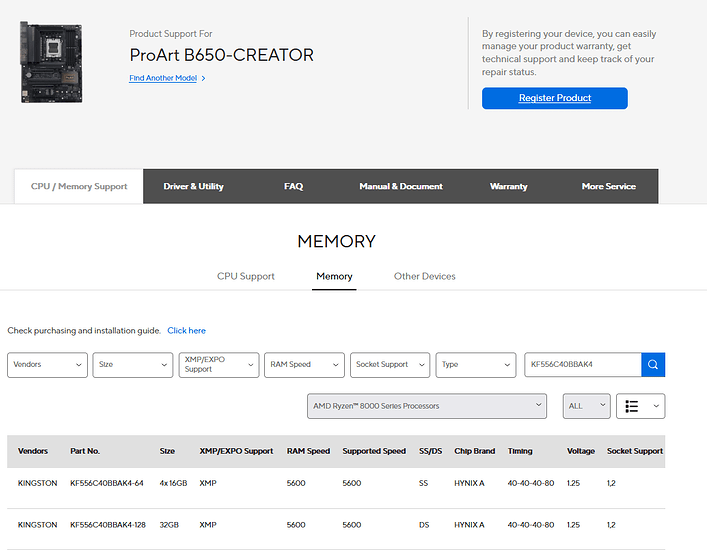This screenshot has height=550, width=707.
Task: Open AMD Ryzen 8000 Series Processors dropdown
Action: (427, 406)
